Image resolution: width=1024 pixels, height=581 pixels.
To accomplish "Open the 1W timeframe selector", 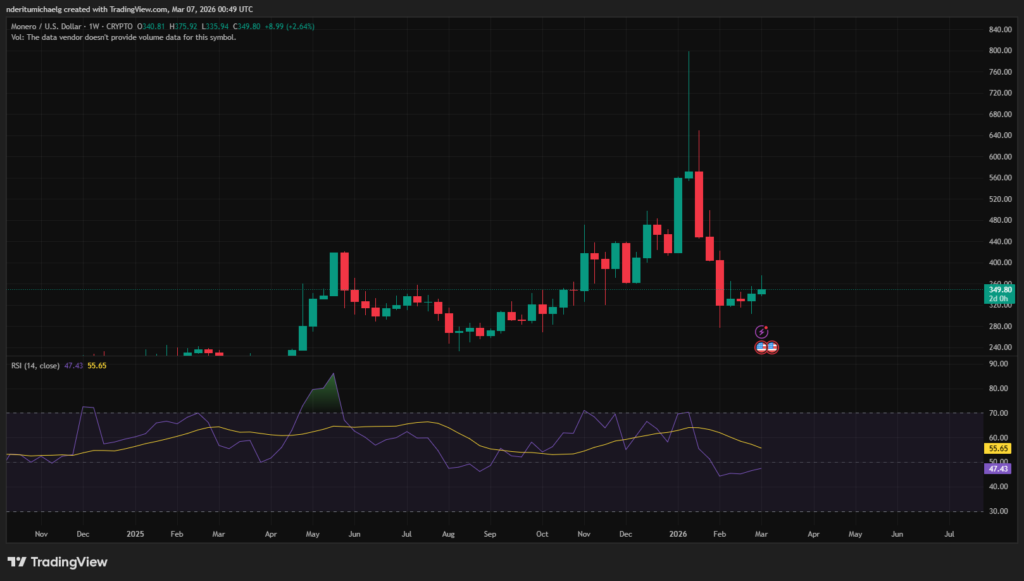I will coord(93,26).
